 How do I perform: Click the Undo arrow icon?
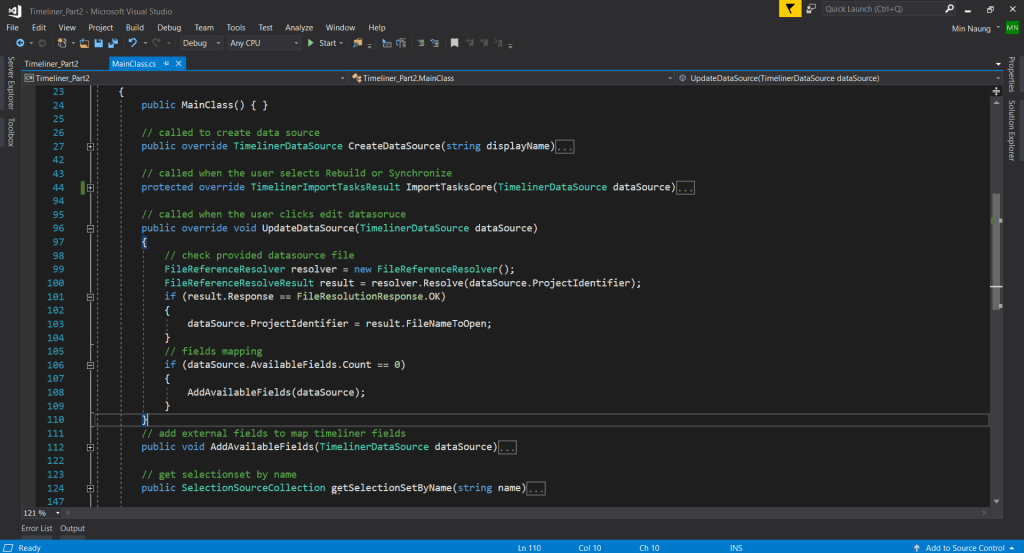coord(131,43)
